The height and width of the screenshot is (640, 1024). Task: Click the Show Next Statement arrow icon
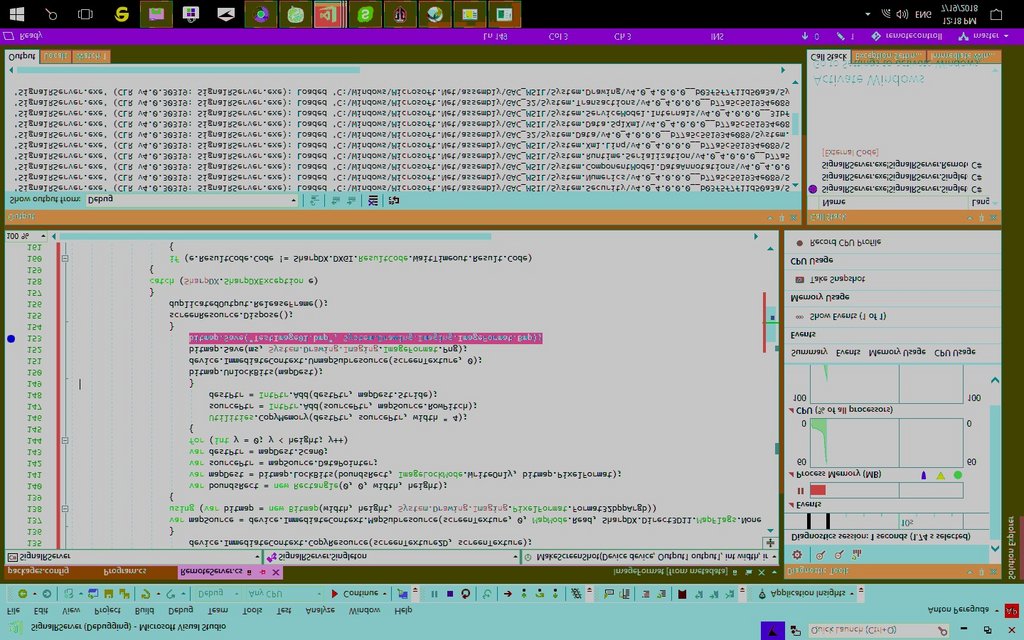tap(507, 594)
